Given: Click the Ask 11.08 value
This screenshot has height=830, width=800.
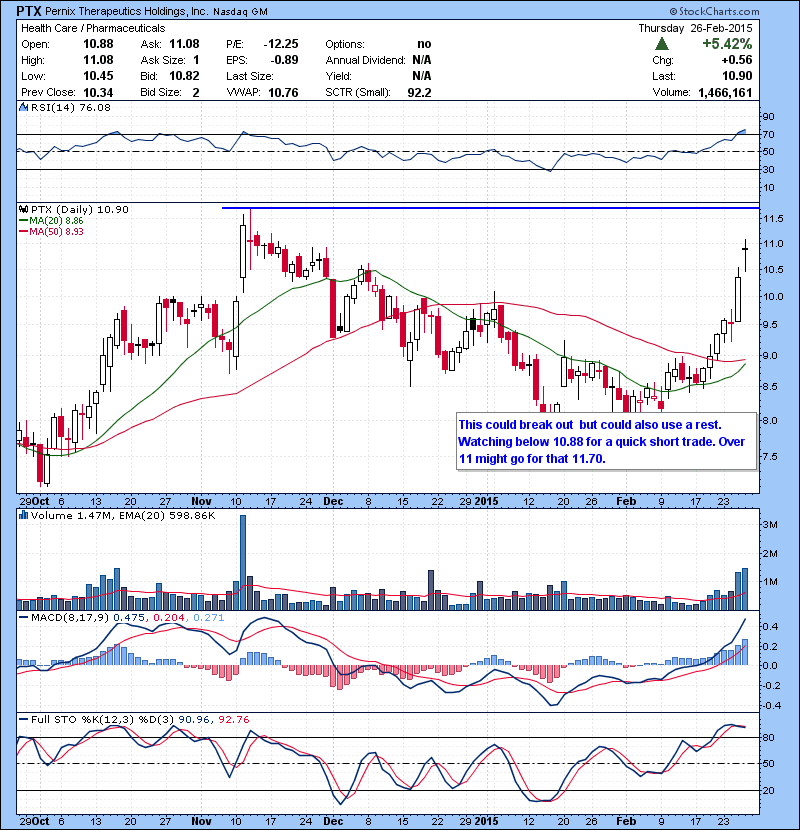Looking at the screenshot, I should (x=184, y=43).
